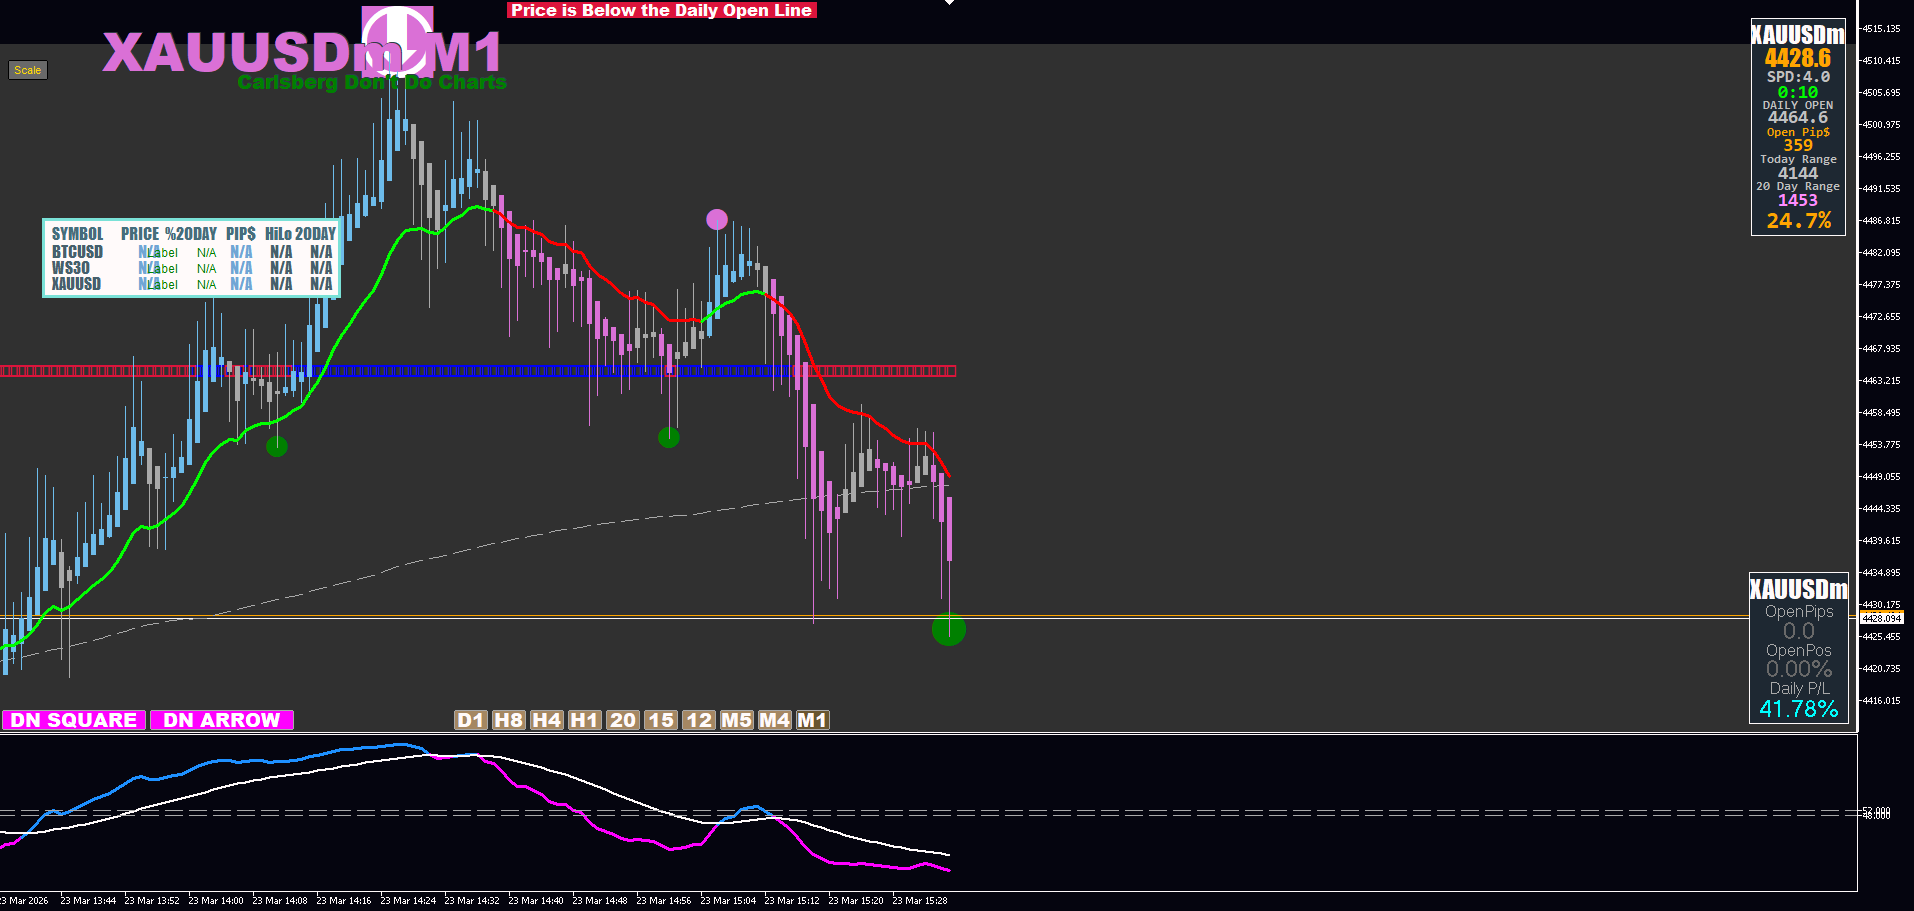The height and width of the screenshot is (911, 1914).
Task: Toggle the DN ARROW button
Action: coord(222,720)
